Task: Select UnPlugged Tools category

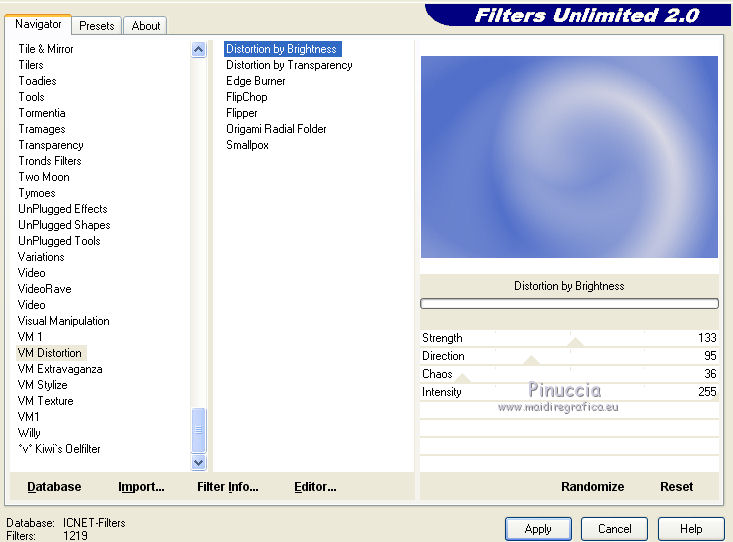Action: point(59,241)
